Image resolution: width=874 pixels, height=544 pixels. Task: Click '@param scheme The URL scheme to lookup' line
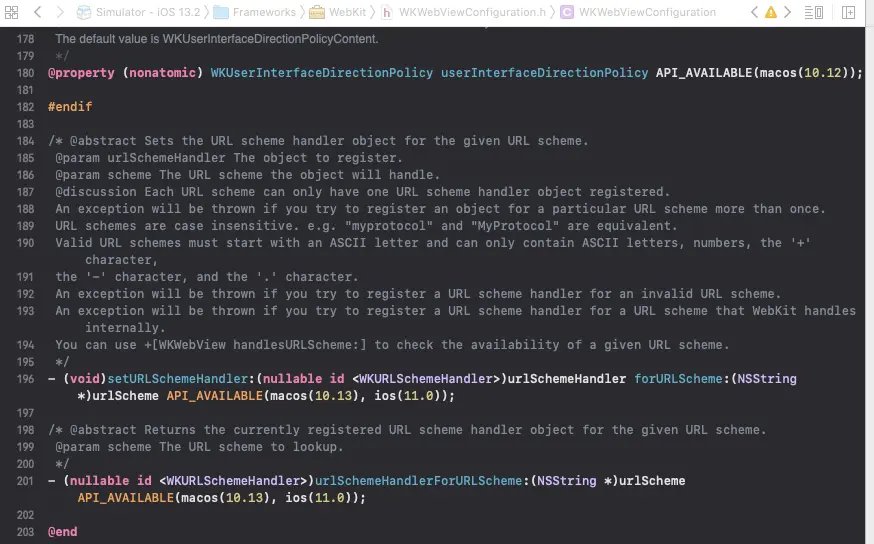[200, 447]
